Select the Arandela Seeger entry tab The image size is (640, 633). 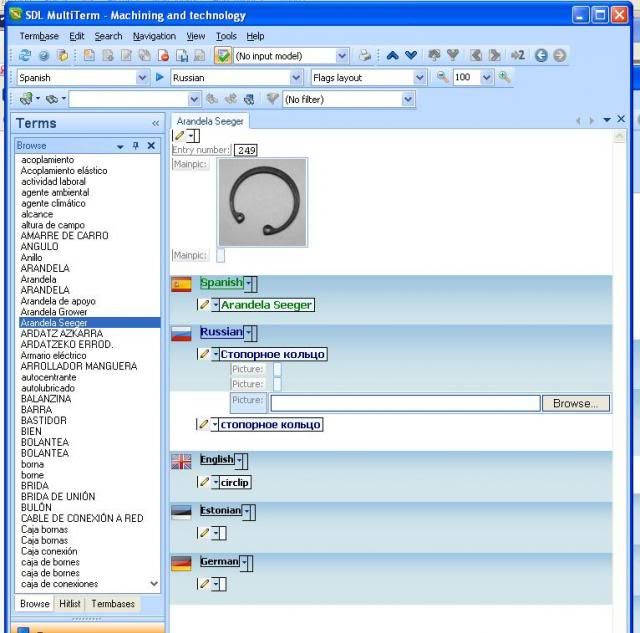tap(210, 121)
